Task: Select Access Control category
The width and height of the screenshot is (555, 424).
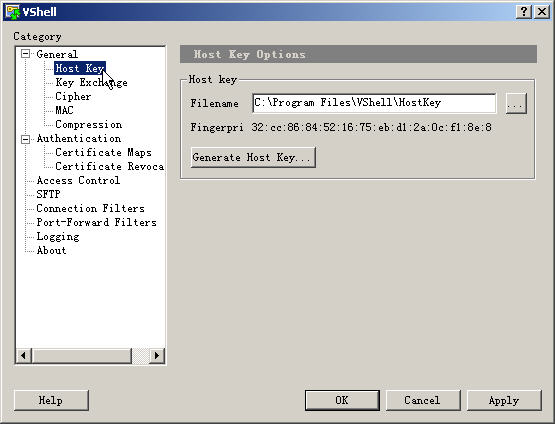Action: 78,181
